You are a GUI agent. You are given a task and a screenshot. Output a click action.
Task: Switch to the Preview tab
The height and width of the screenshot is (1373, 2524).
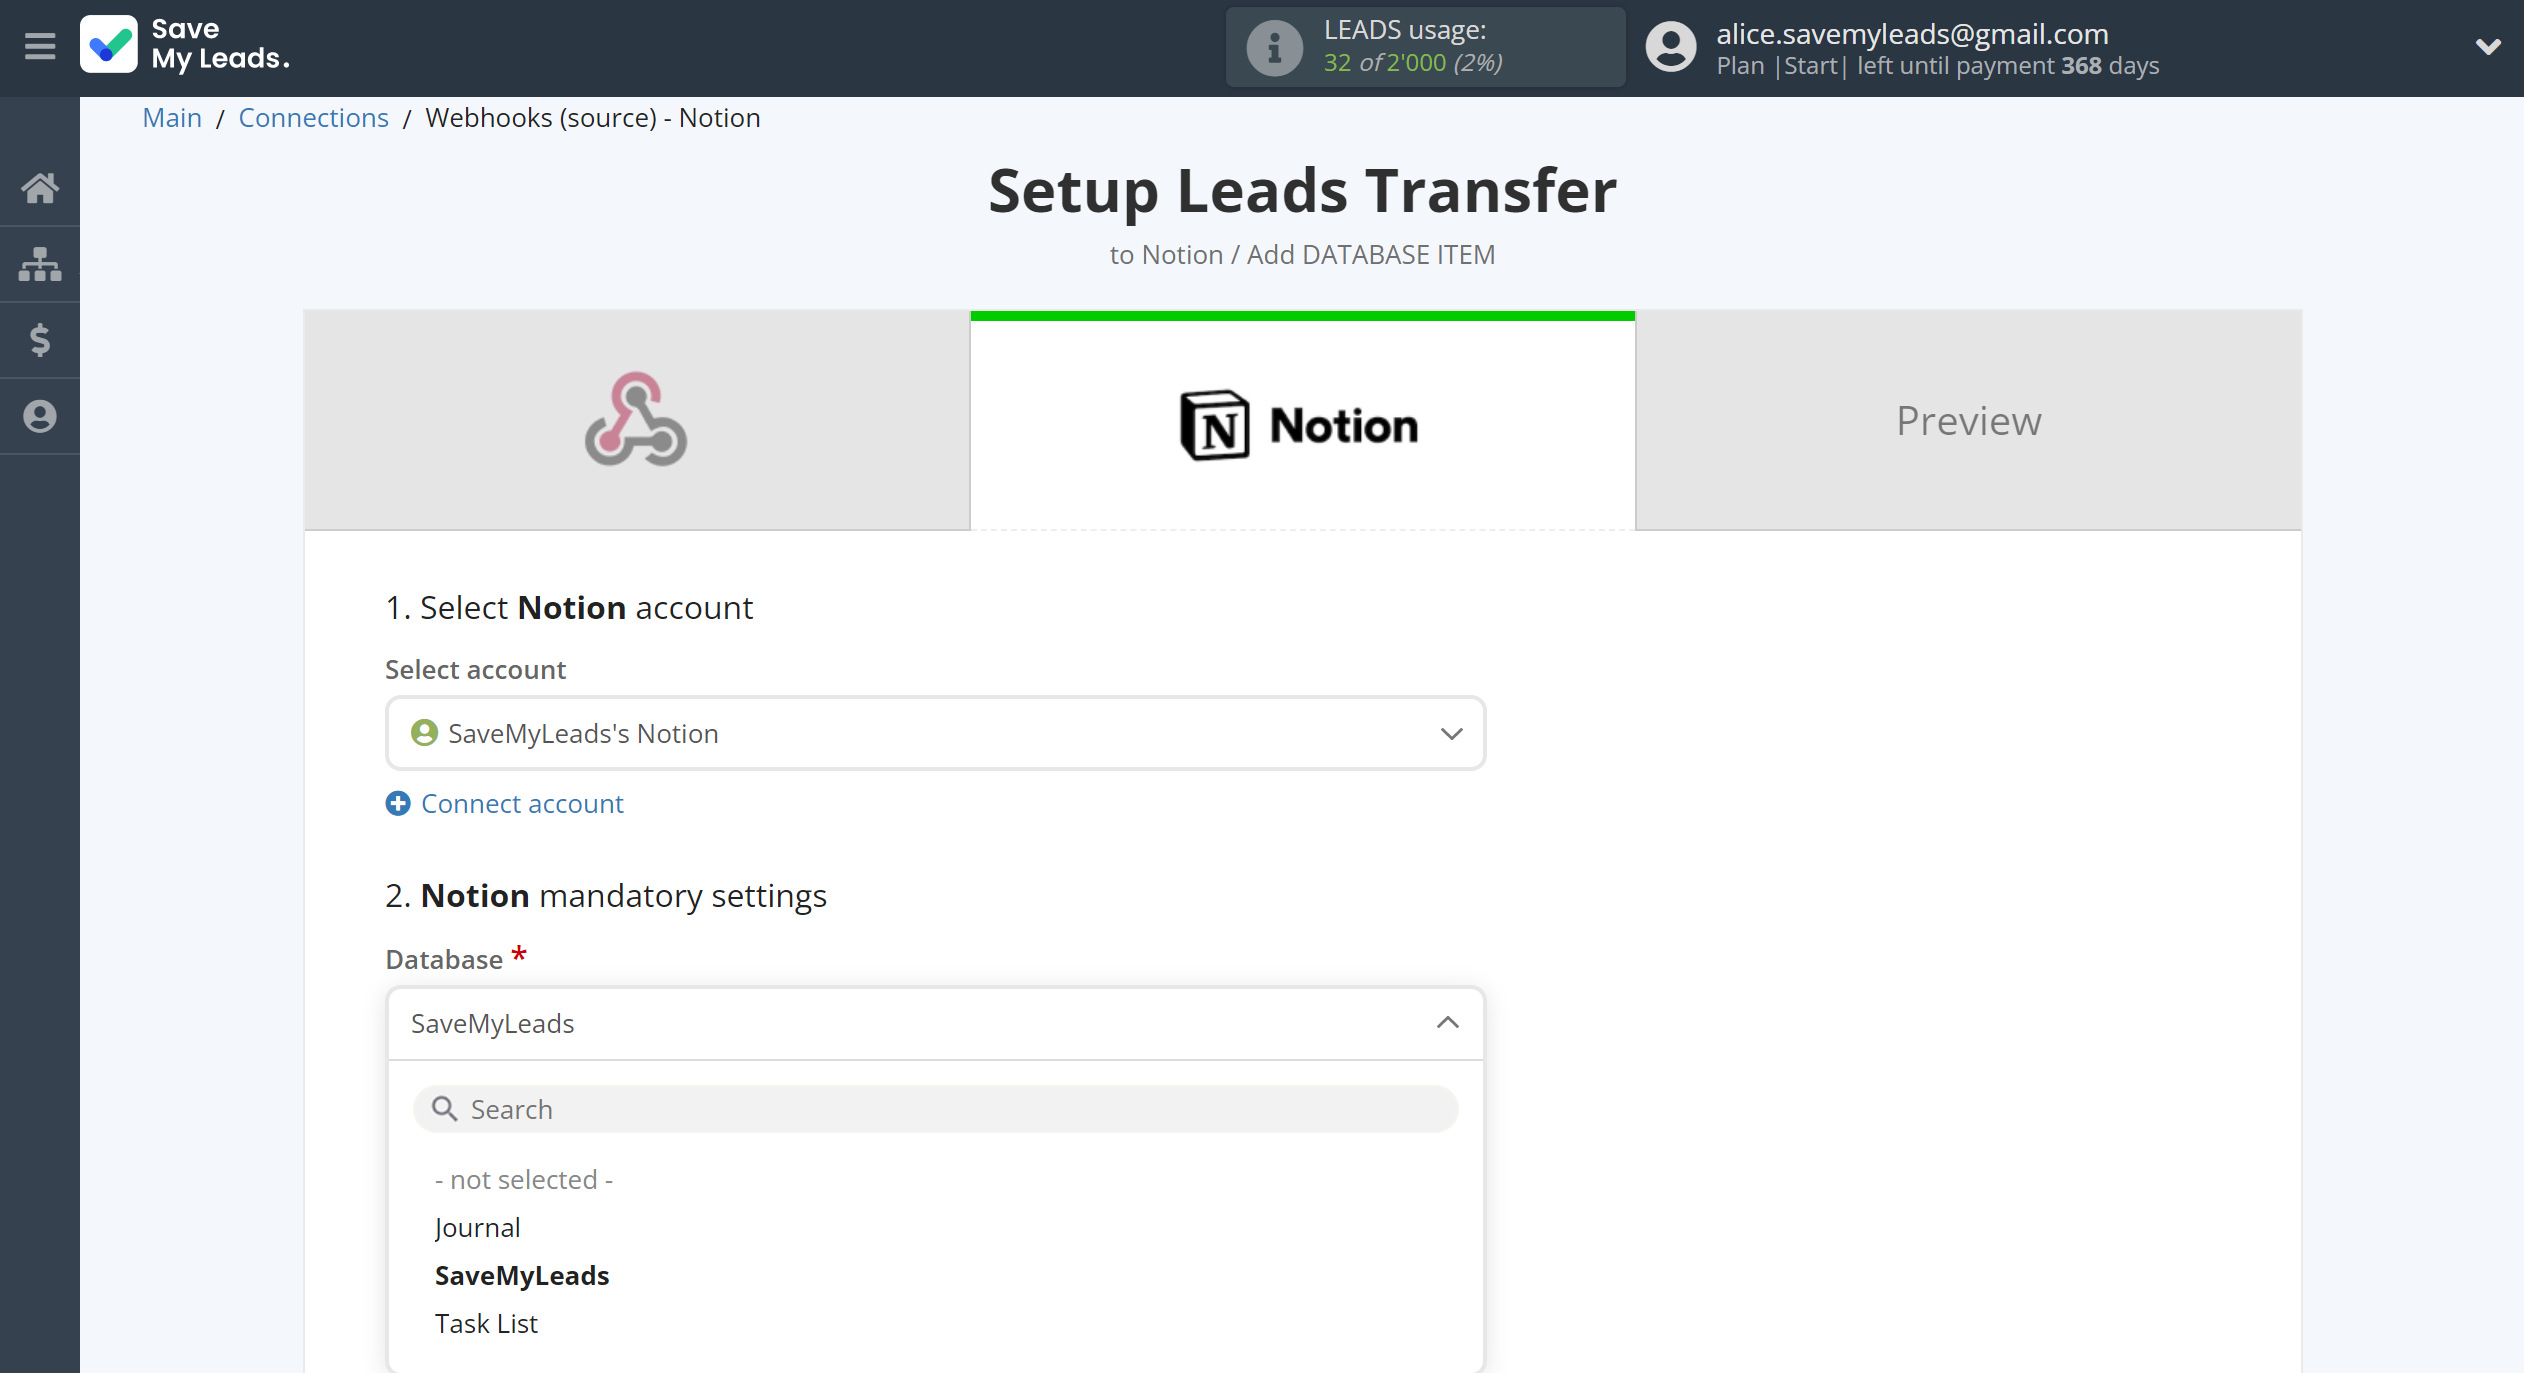point(1968,420)
